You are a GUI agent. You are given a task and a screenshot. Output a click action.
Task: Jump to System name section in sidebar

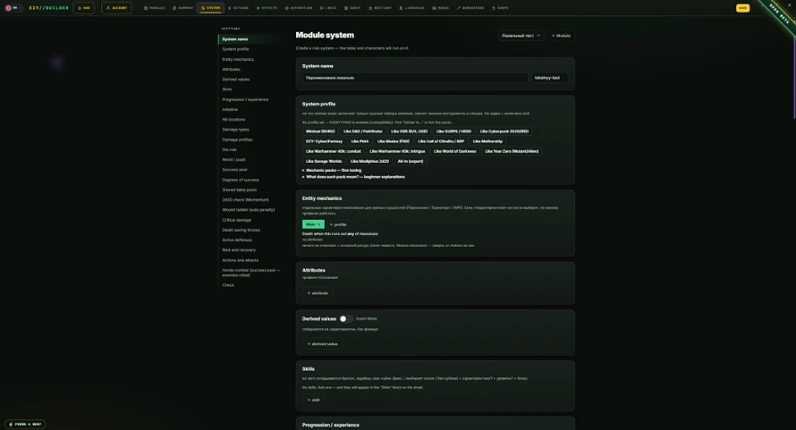tap(235, 39)
